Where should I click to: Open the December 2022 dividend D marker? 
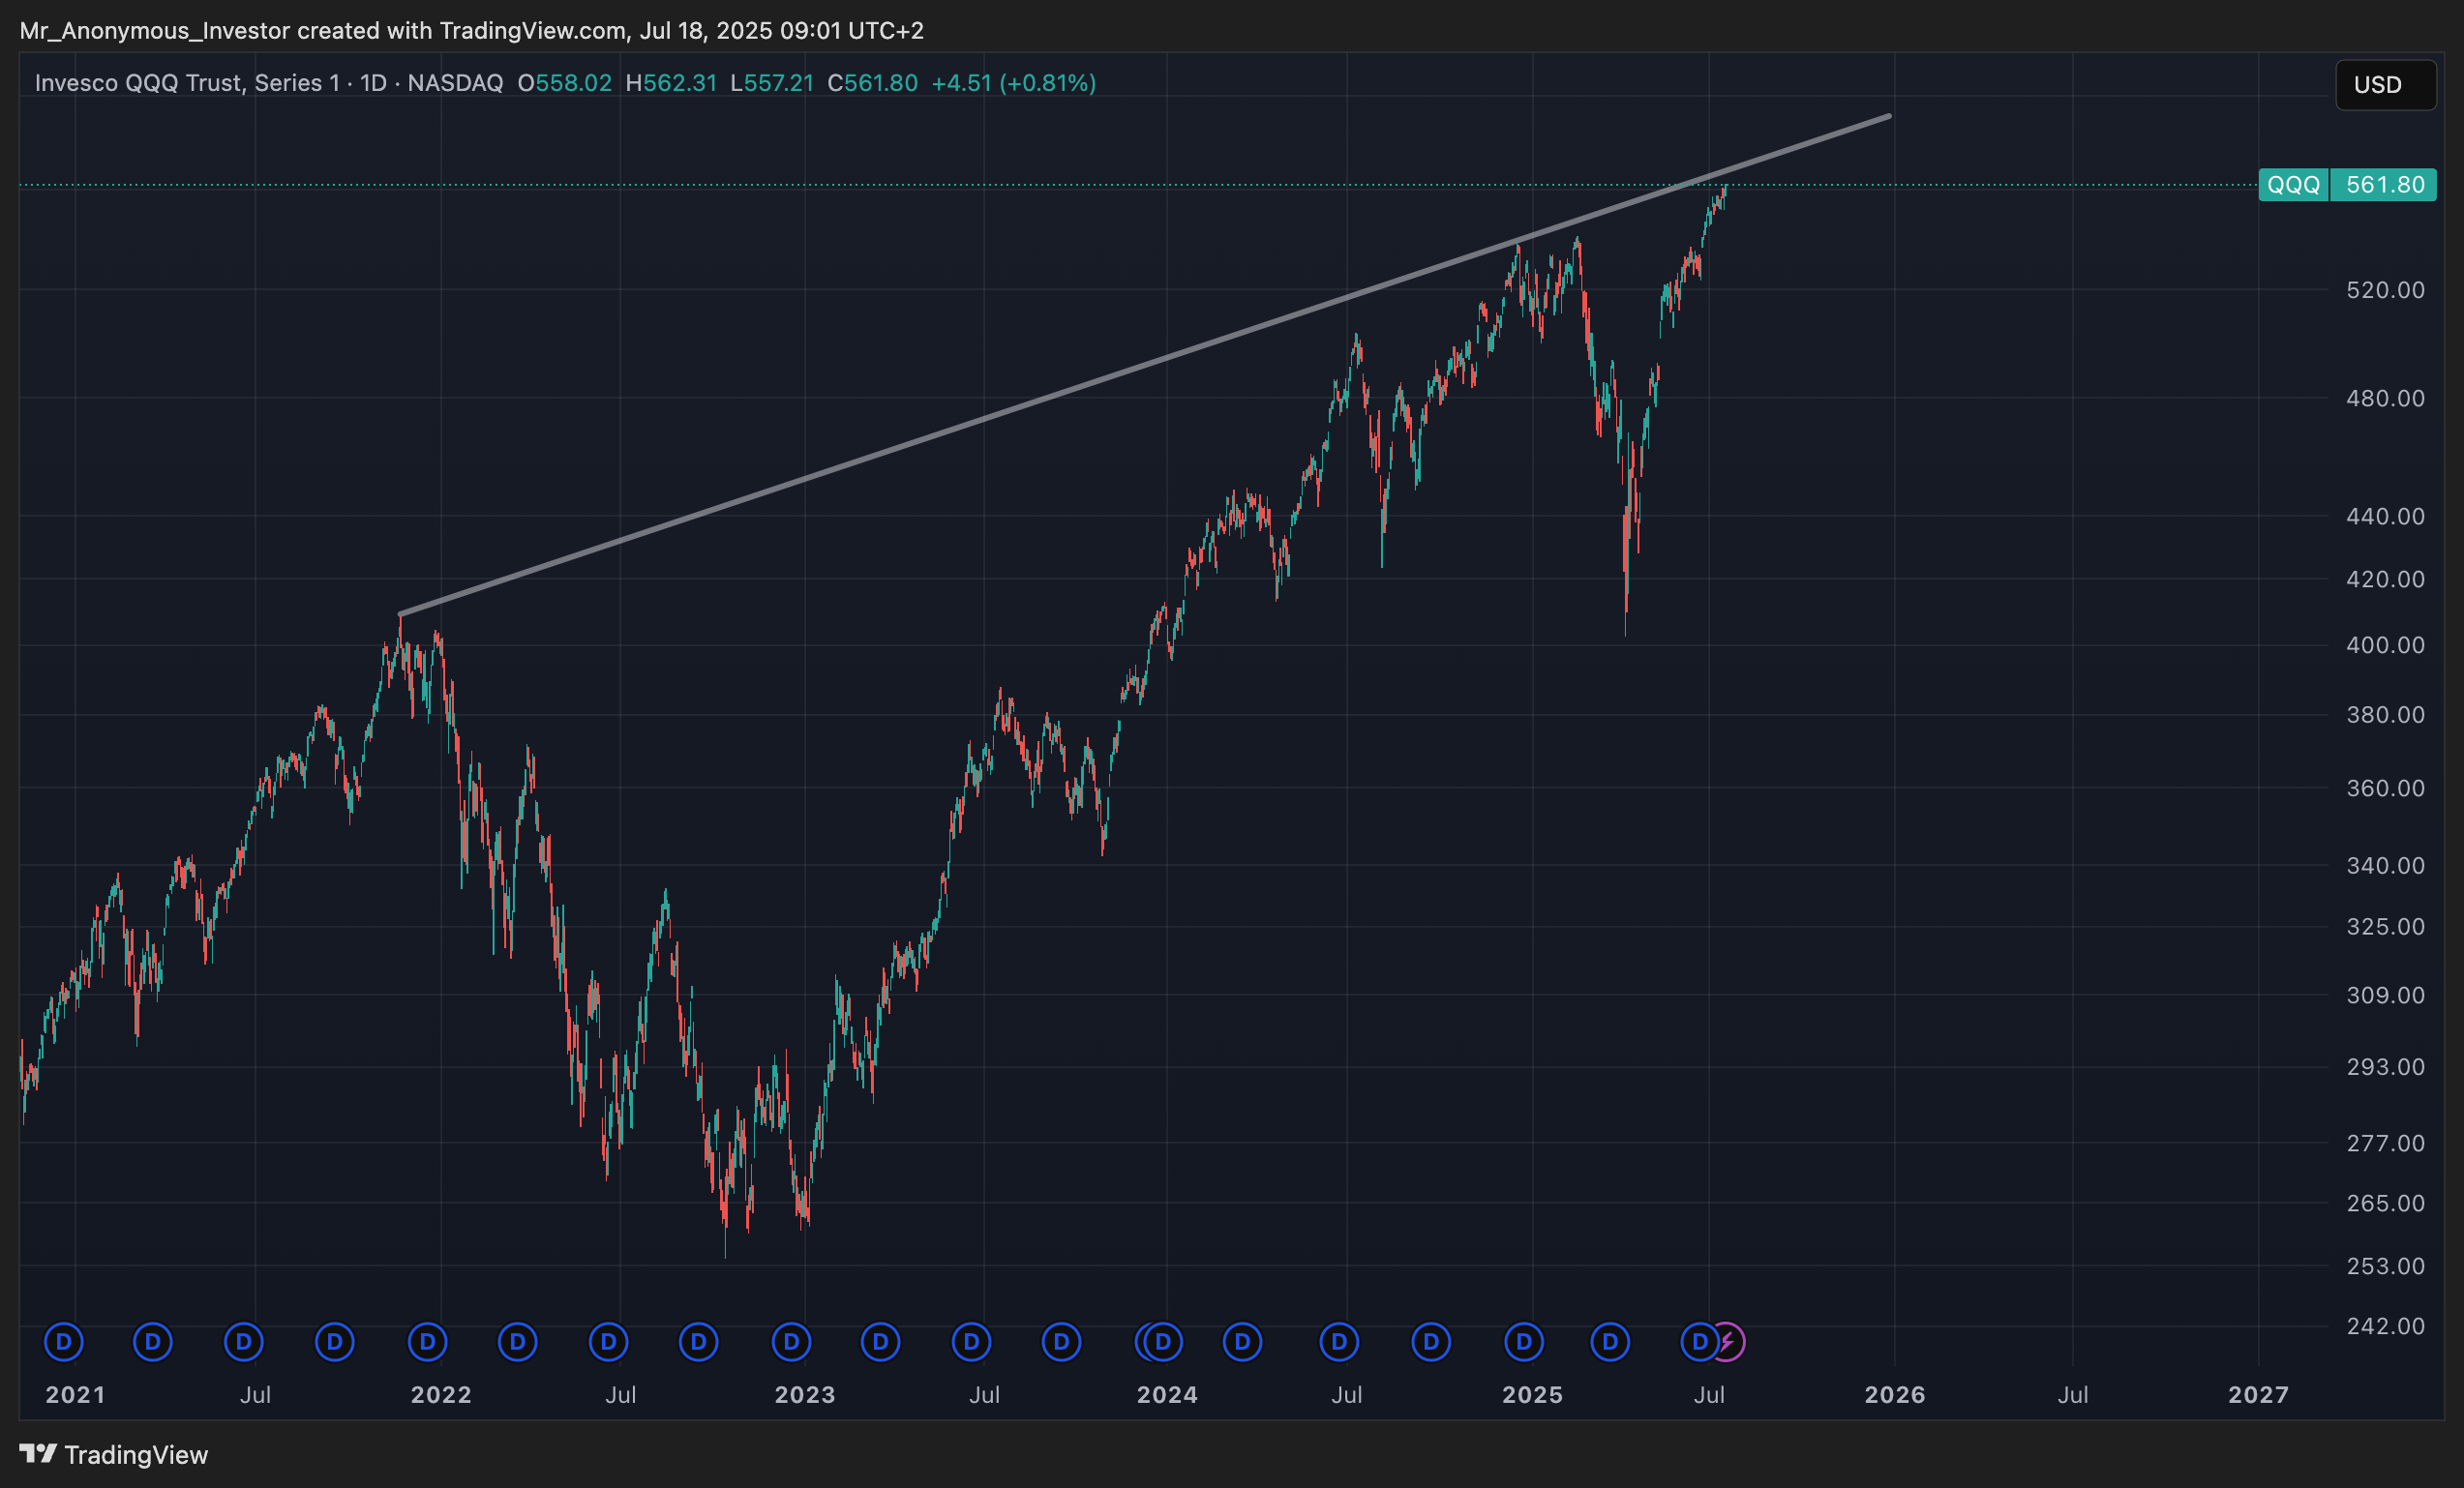[792, 1342]
